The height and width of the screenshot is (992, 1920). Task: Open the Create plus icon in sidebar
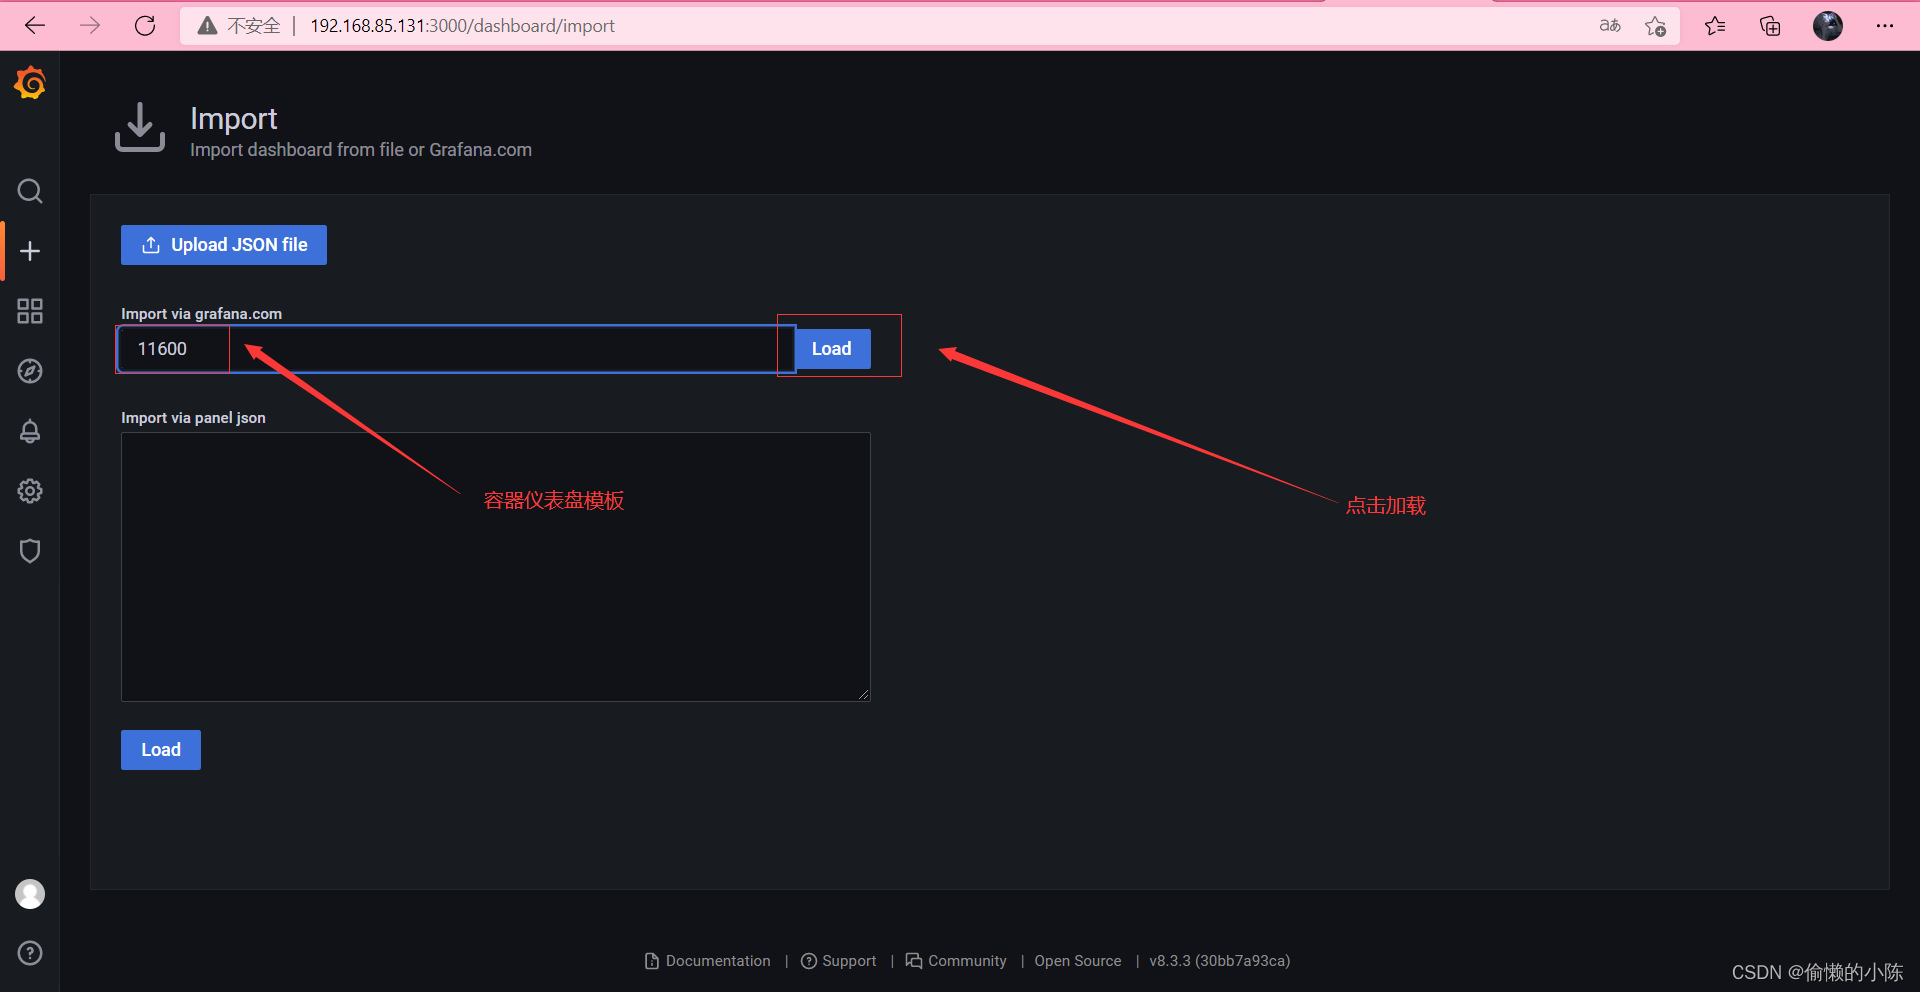click(x=30, y=251)
